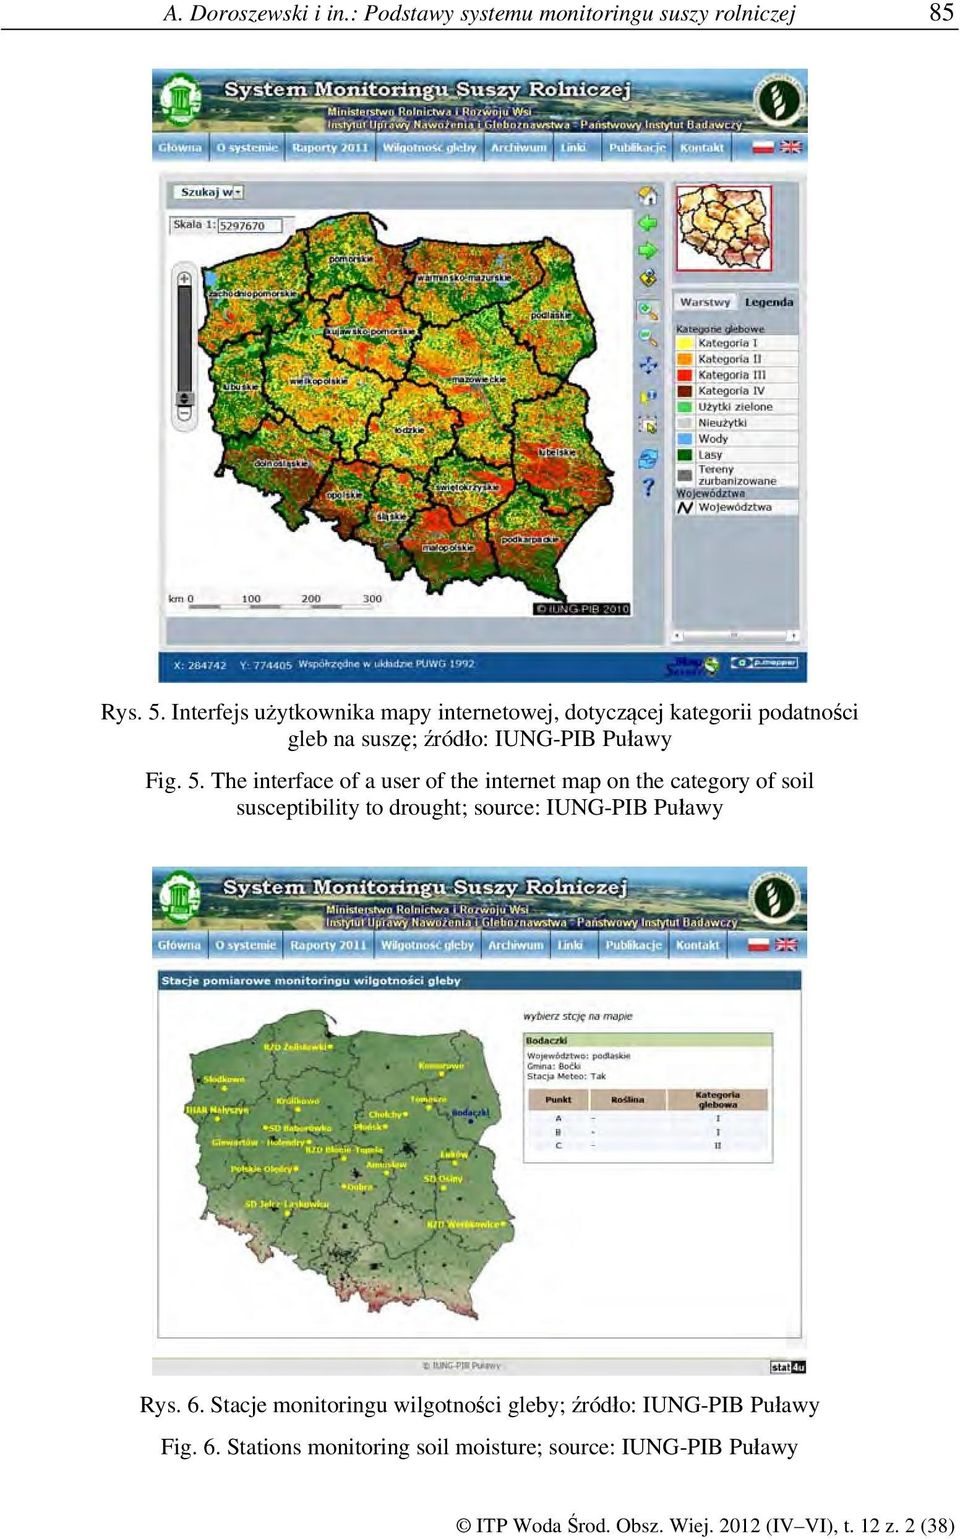Click the minus button below zoom slider
Image resolution: width=960 pixels, height=1539 pixels.
184,412
